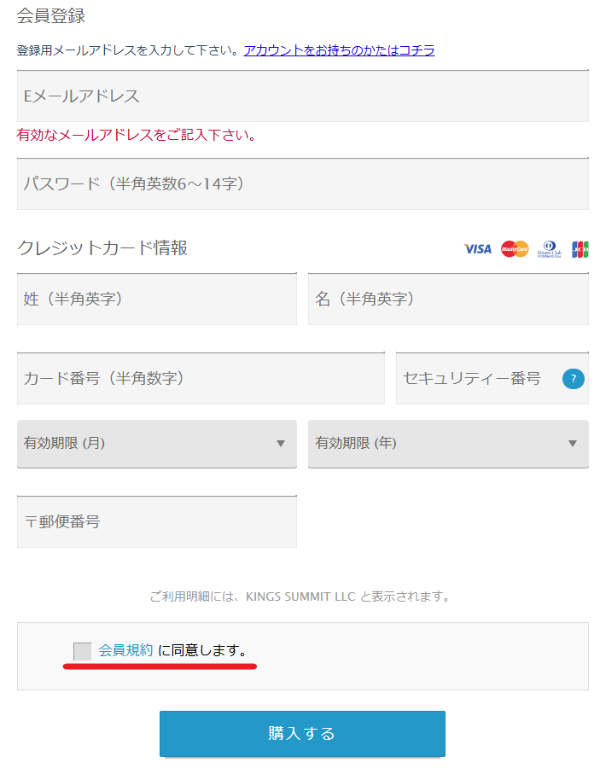Focus the Eメールアドレス input field
The width and height of the screenshot is (600, 768).
(x=303, y=96)
